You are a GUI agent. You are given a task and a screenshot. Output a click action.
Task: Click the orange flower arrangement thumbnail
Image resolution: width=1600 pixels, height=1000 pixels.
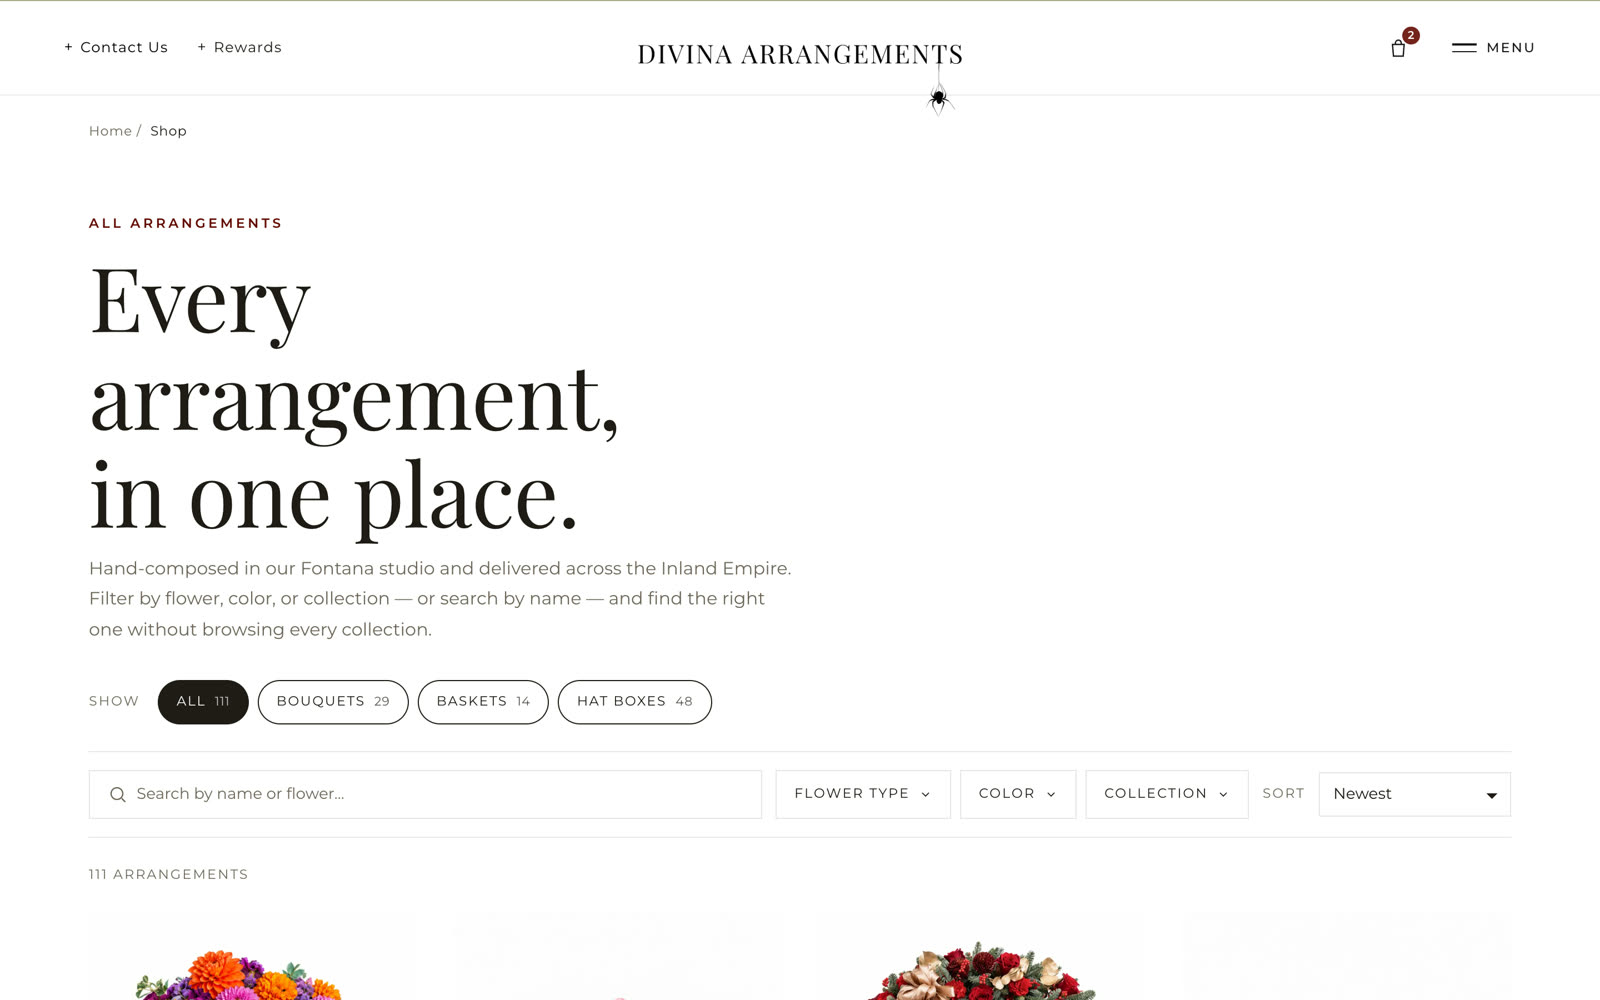pos(250,956)
